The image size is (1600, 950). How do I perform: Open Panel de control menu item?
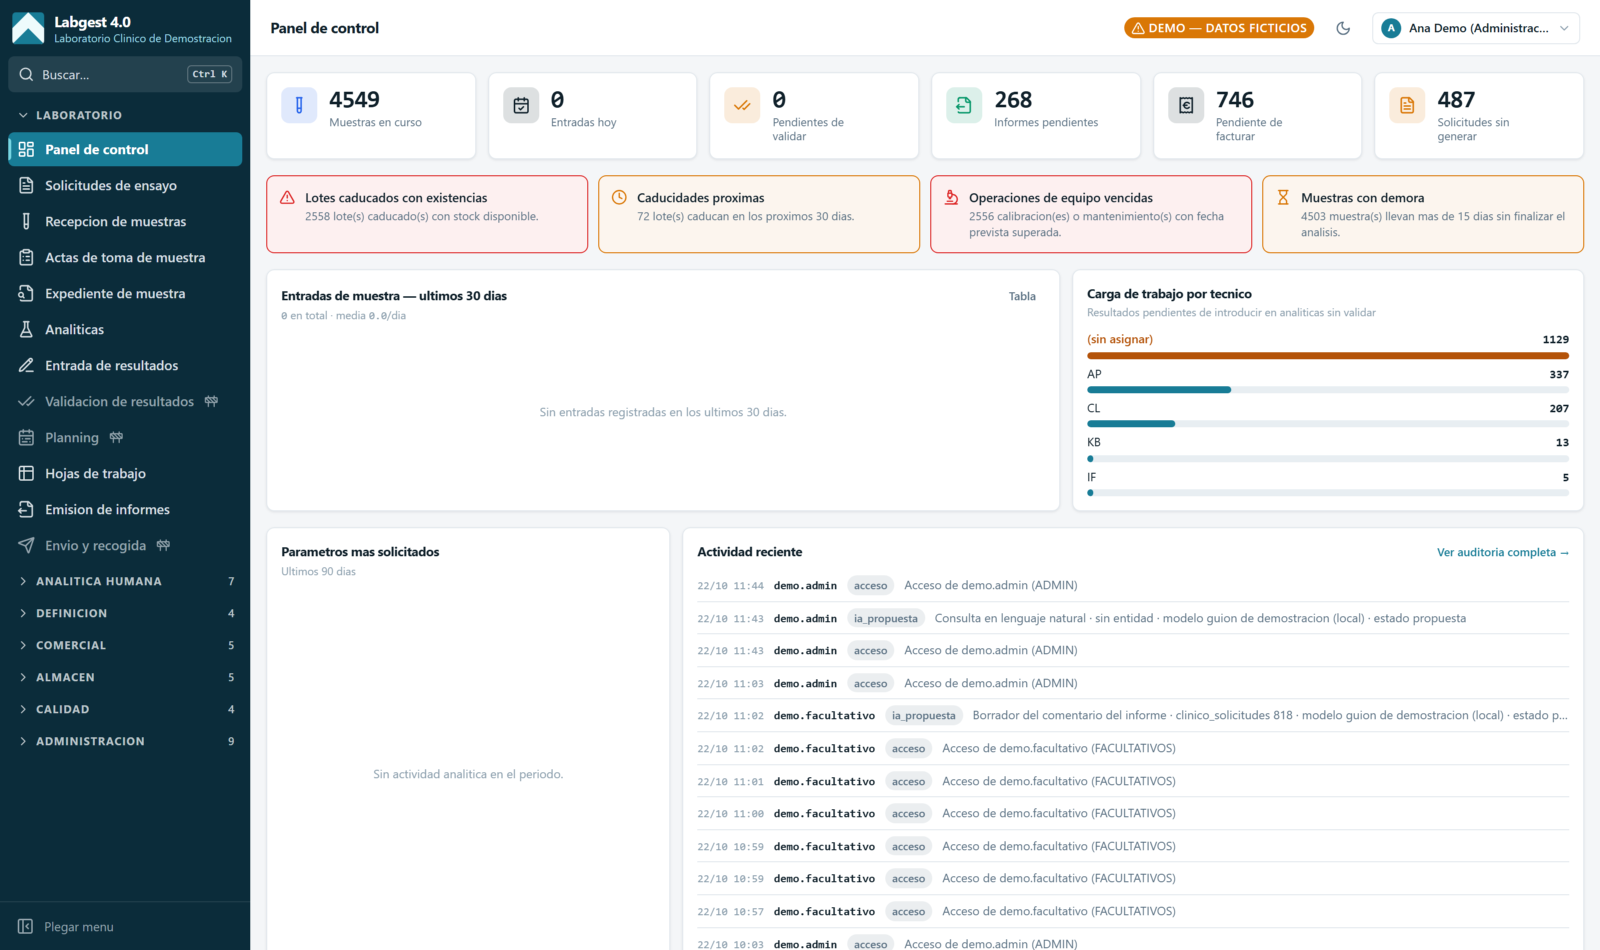[x=125, y=149]
